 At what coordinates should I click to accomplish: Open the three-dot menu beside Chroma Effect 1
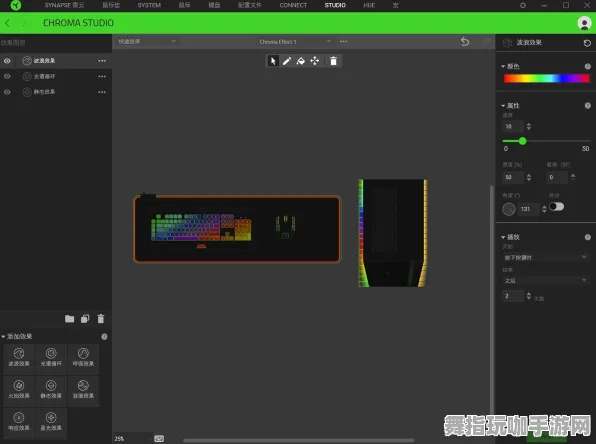click(x=344, y=41)
